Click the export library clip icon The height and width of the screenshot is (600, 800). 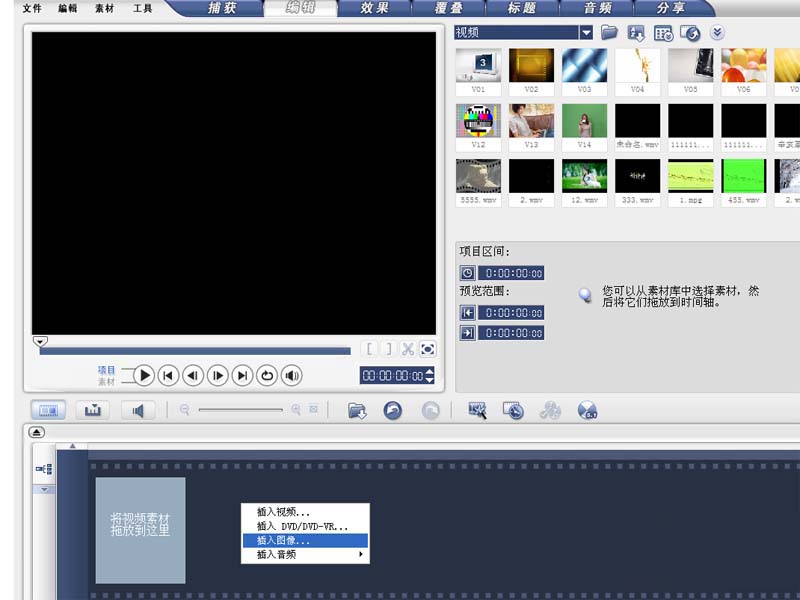[636, 34]
